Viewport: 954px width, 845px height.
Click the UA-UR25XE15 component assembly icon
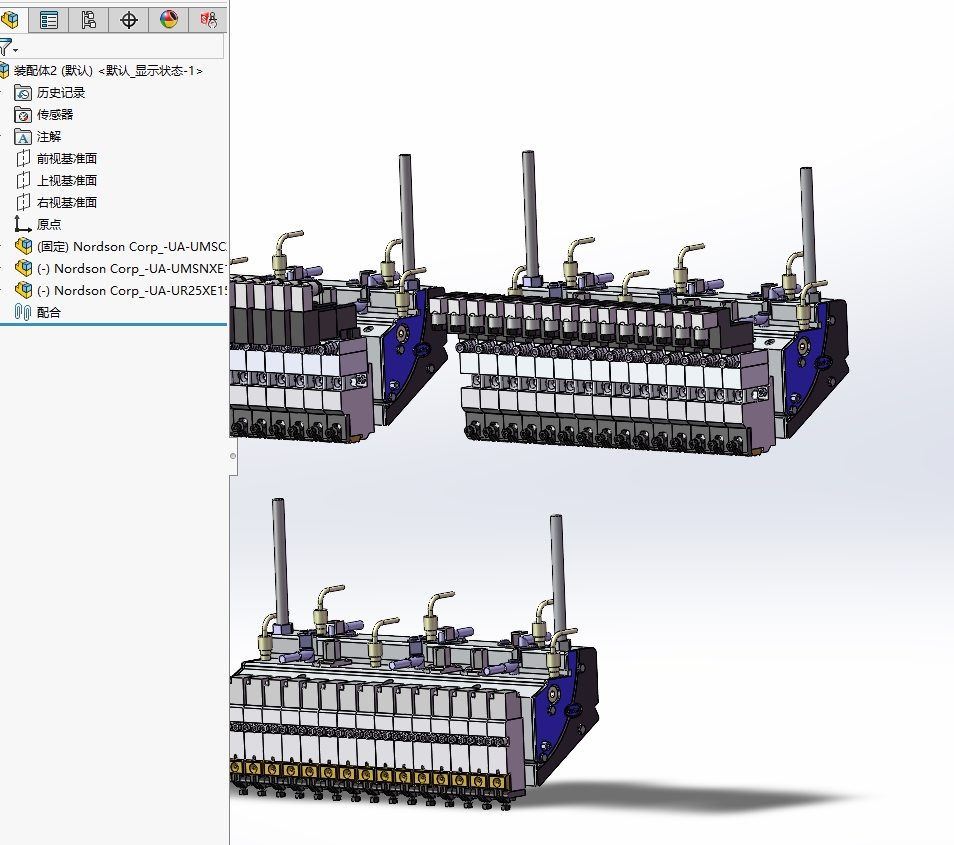(x=23, y=290)
